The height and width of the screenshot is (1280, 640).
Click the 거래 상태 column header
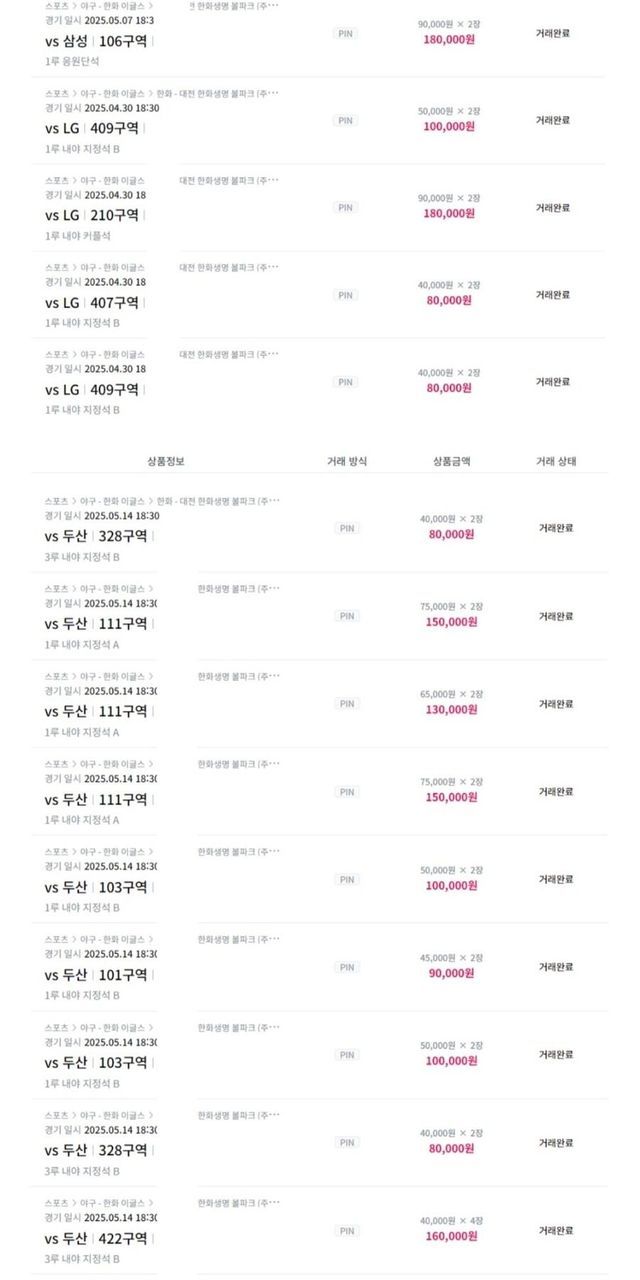coord(556,461)
